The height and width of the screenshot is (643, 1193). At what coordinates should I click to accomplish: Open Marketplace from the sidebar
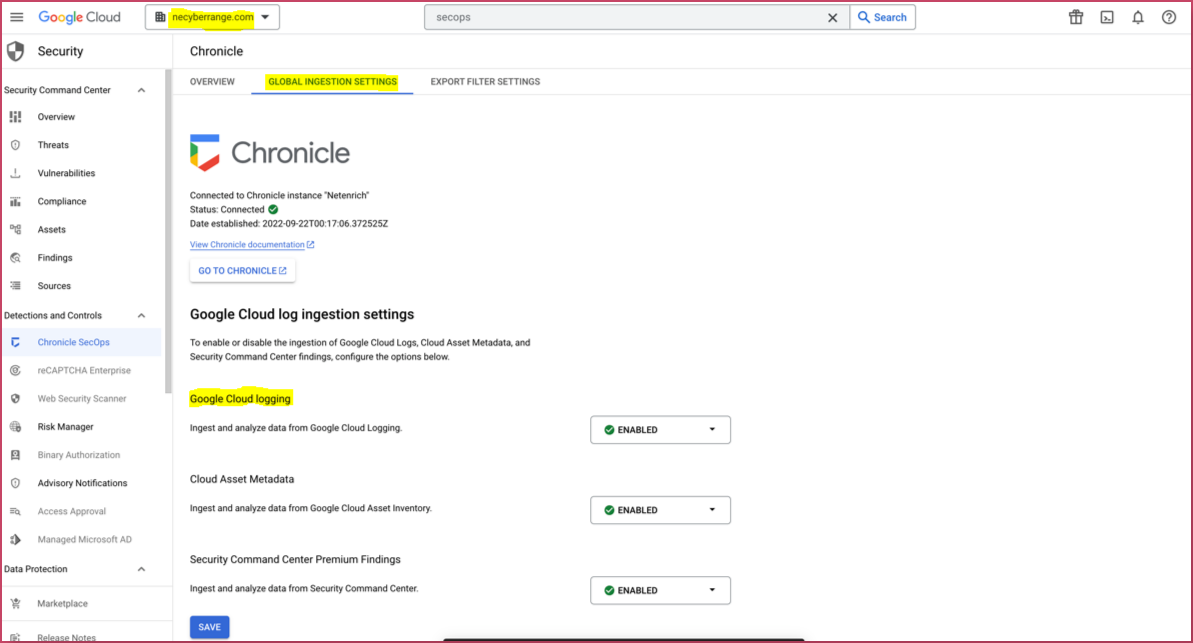[x=62, y=603]
